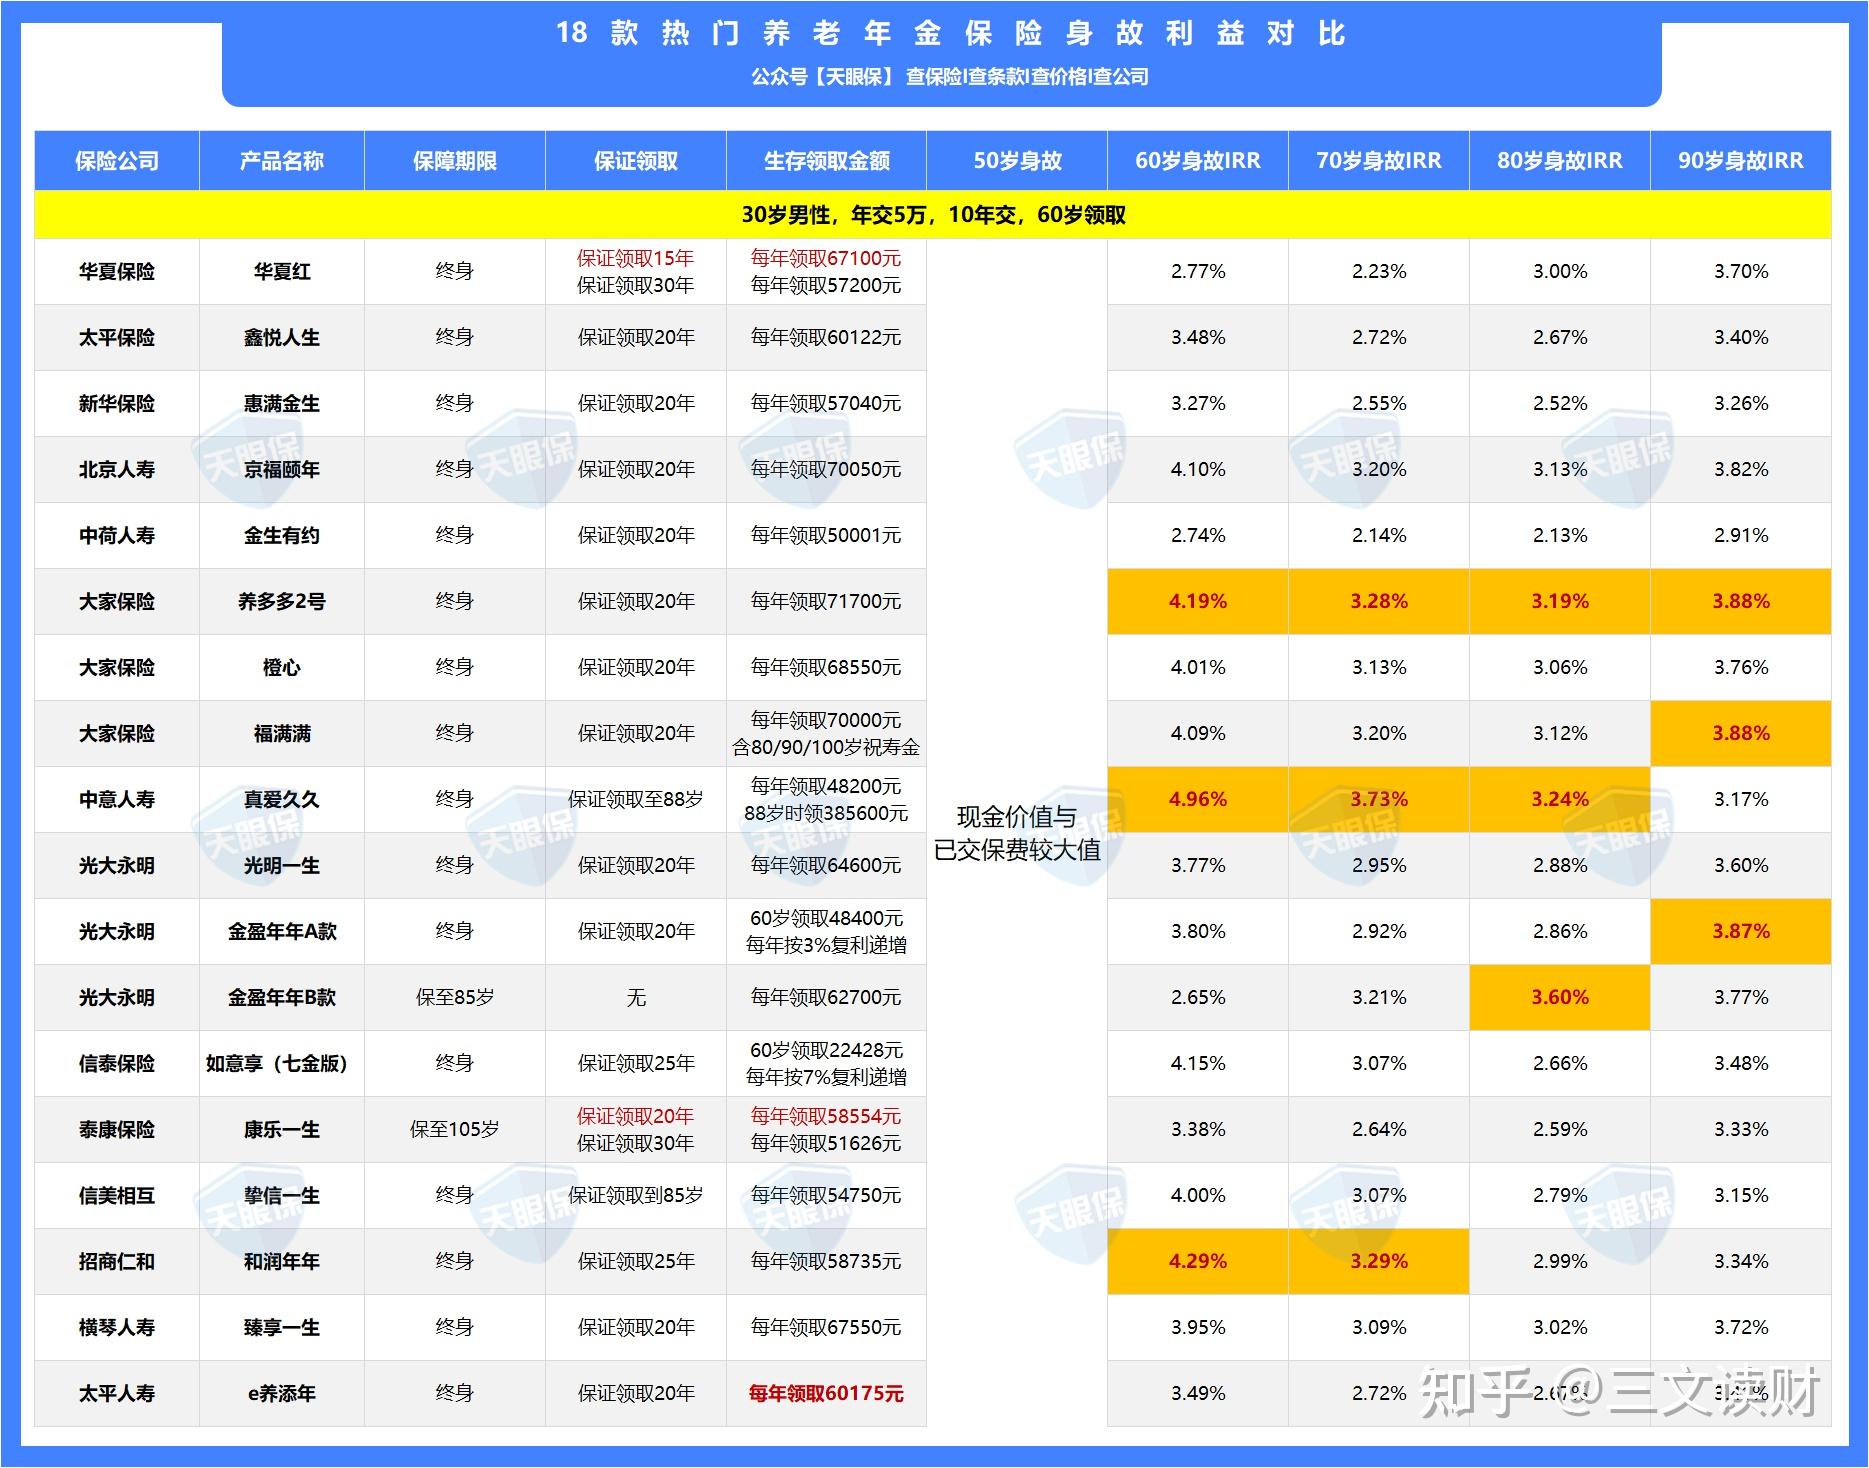This screenshot has height=1468, width=1869.
Task: Click the 公众号【天眼保】 subtitle text
Action: [x=950, y=77]
